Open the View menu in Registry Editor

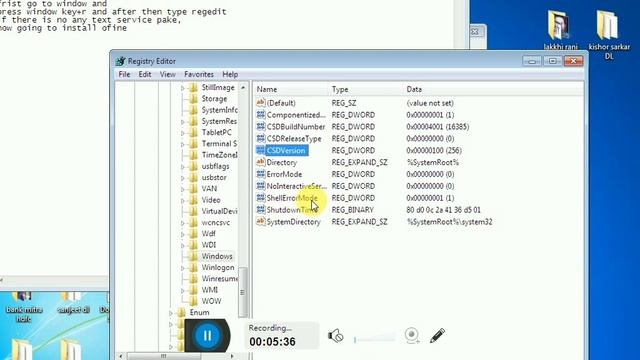coord(167,74)
